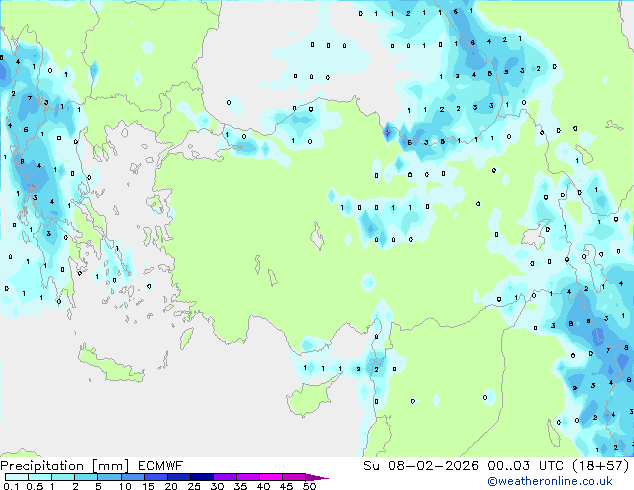634x490 pixels.
Task: Click the legend swatch between 0.5 and 1
Action: pos(40,477)
